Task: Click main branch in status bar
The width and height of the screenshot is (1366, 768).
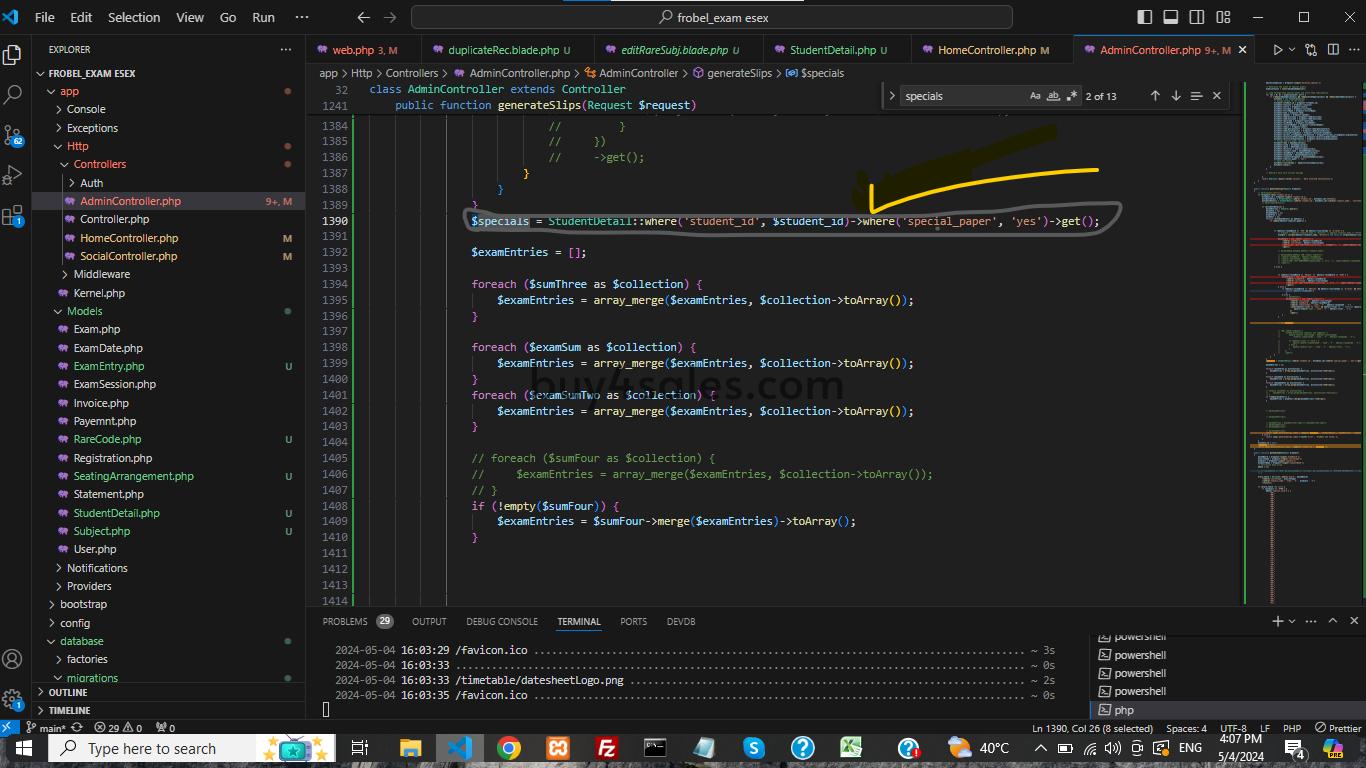Action: pos(45,728)
